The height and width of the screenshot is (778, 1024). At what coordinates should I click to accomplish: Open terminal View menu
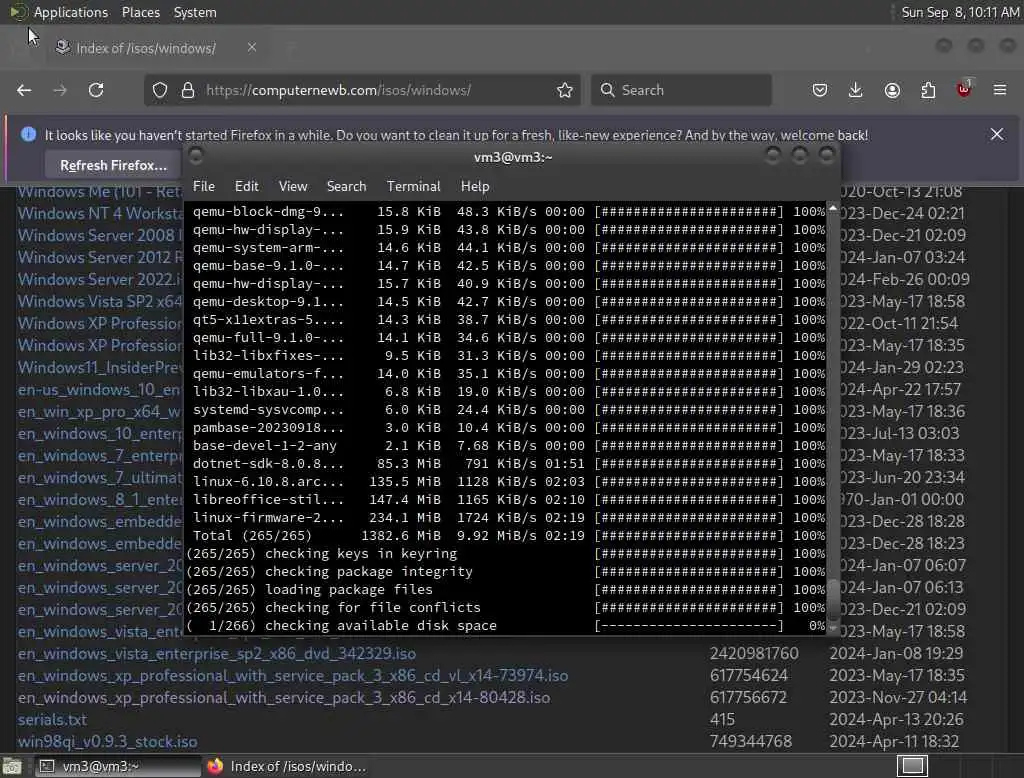pos(293,186)
